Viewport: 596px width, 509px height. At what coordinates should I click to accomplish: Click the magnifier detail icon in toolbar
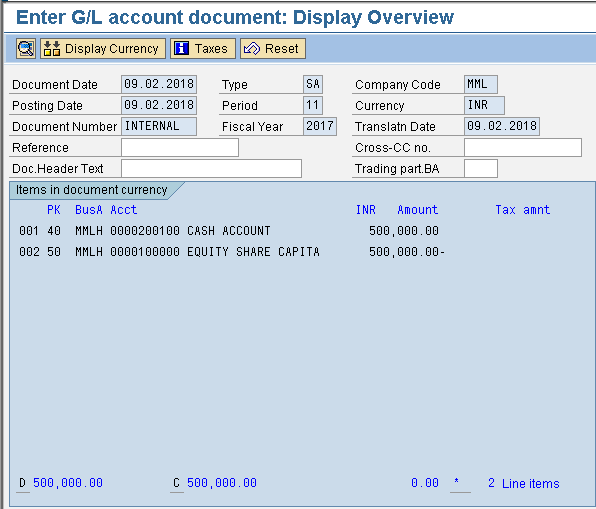tap(26, 49)
